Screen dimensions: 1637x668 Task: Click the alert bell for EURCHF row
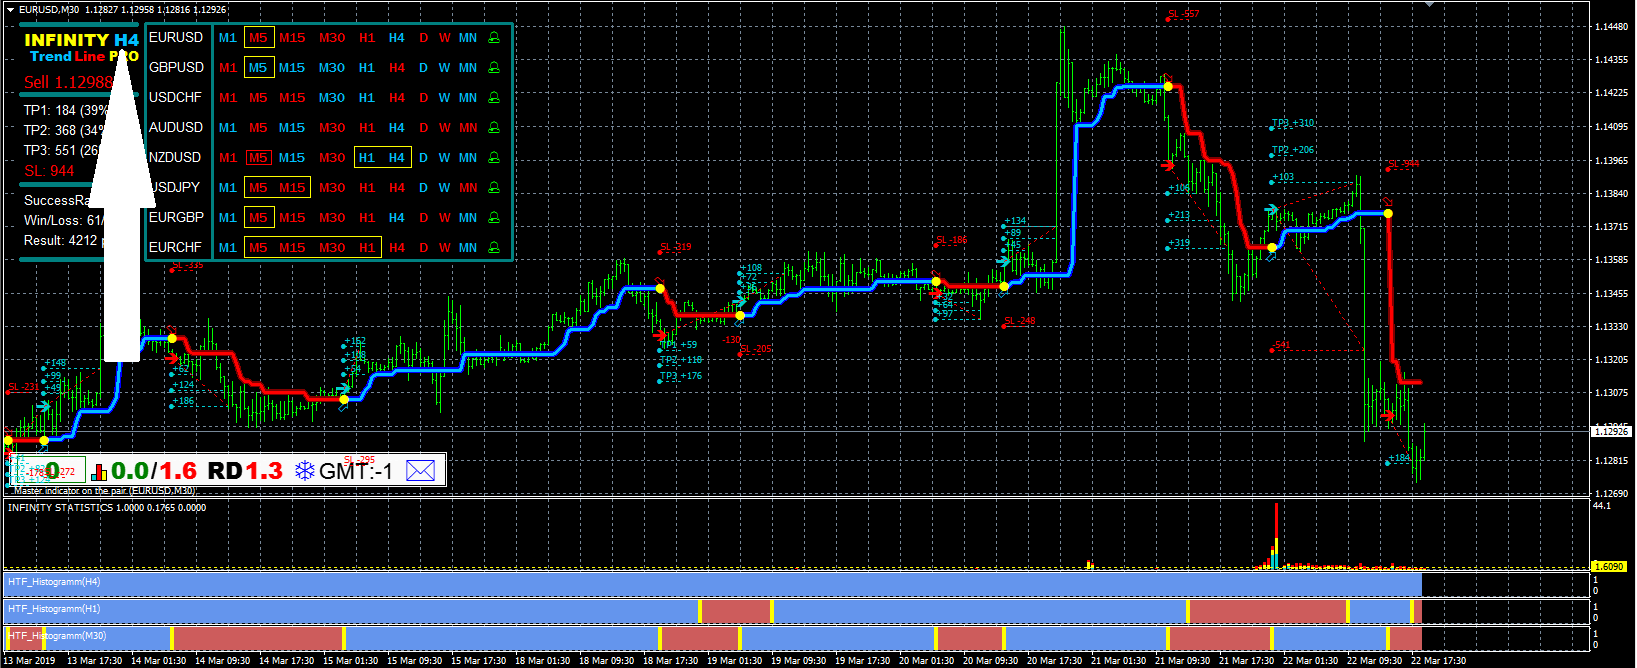pyautogui.click(x=494, y=248)
